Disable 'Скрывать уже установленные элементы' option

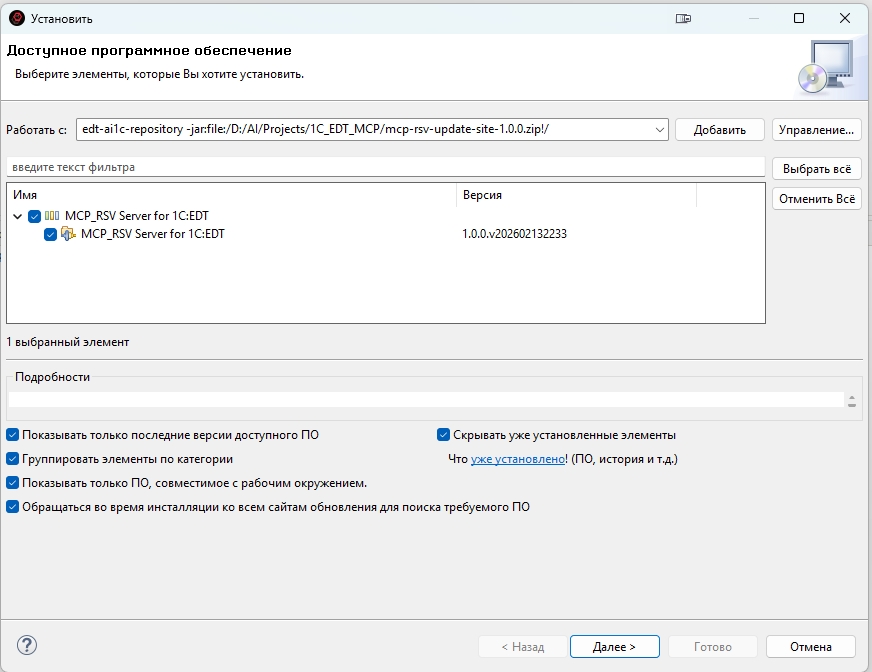pyautogui.click(x=444, y=435)
